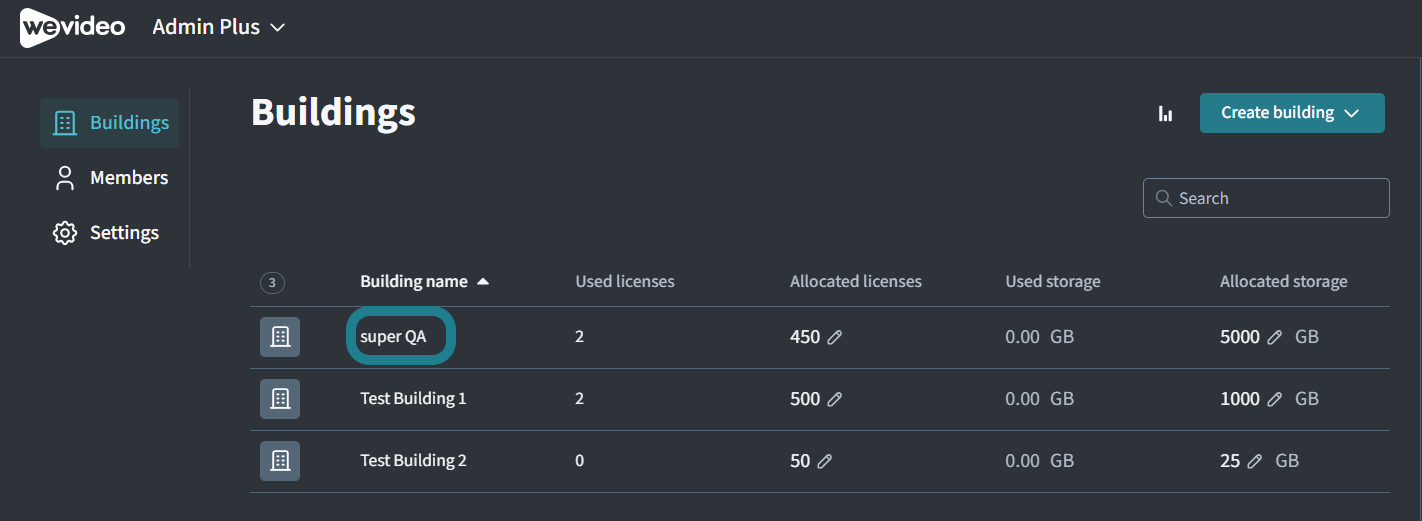Viewport: 1422px width, 521px height.
Task: Open the Admin Plus dropdown
Action: click(x=219, y=27)
